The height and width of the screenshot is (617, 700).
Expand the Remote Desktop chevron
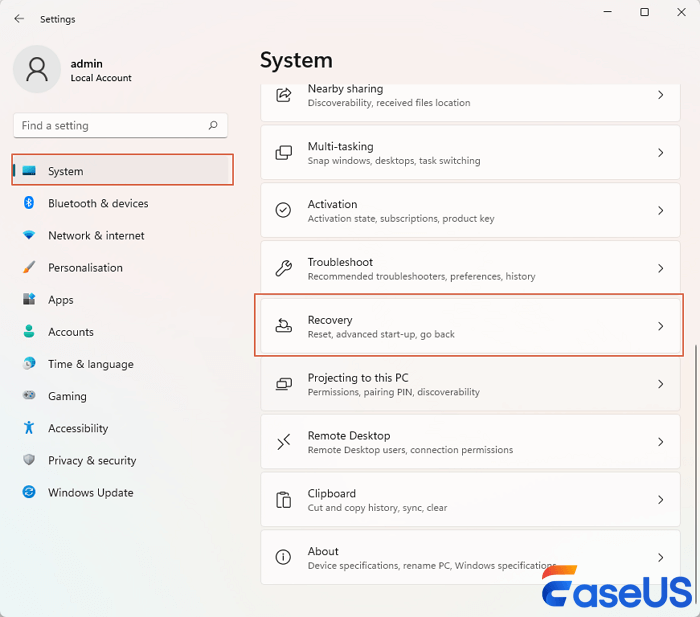point(660,441)
